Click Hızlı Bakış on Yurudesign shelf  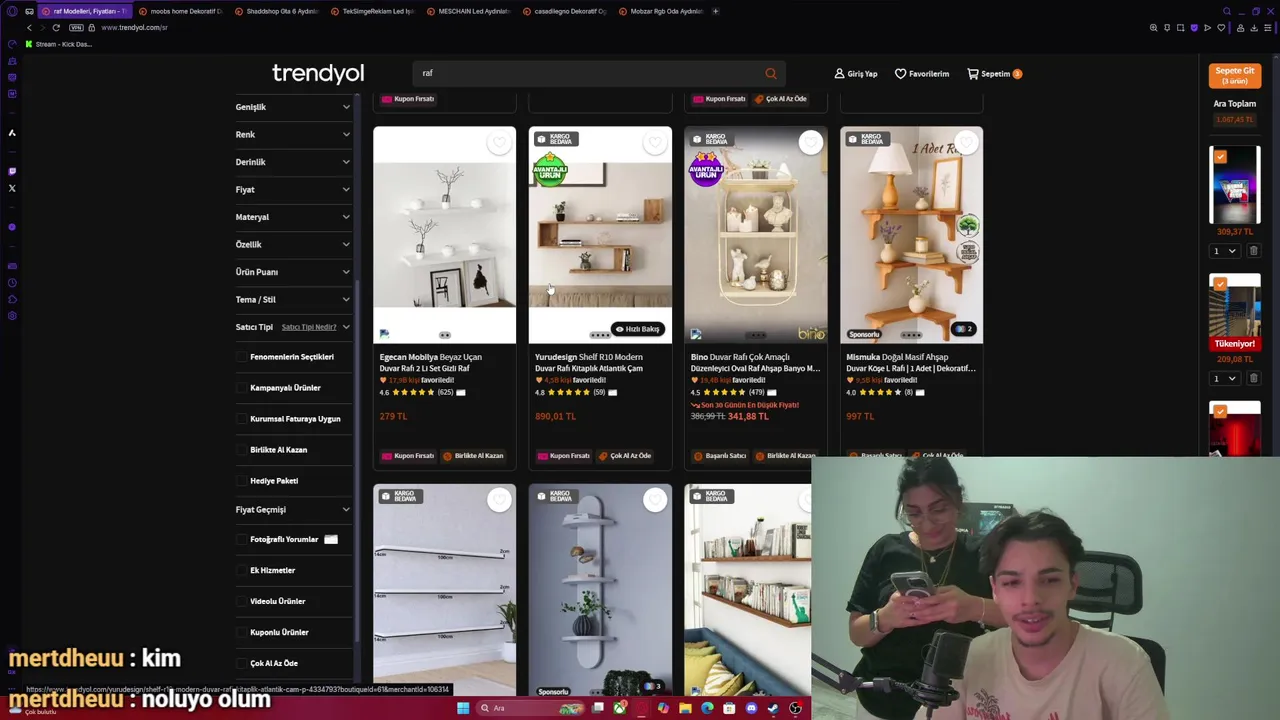point(638,329)
